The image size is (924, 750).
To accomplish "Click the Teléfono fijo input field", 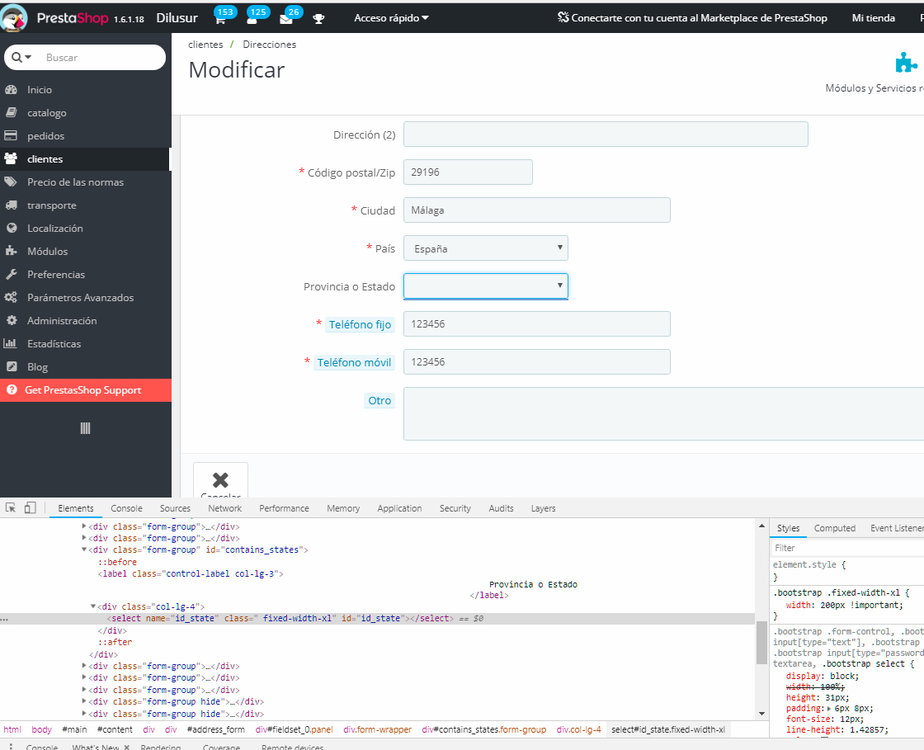I will click(x=537, y=324).
